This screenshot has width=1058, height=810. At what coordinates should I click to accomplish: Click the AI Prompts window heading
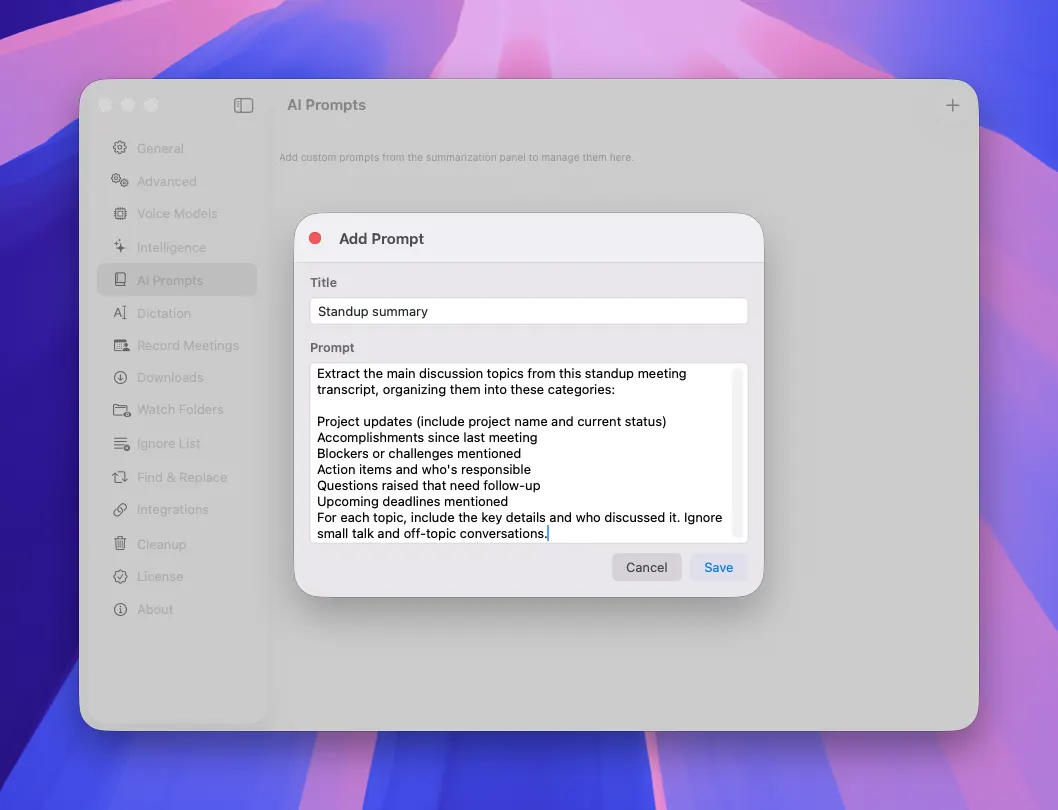coord(327,105)
